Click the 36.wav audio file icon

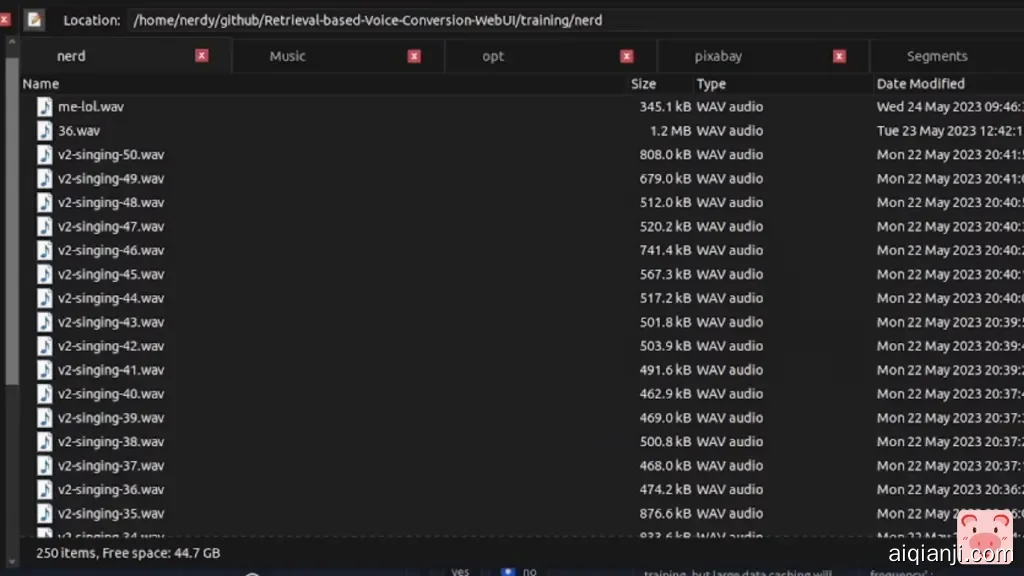coord(45,130)
